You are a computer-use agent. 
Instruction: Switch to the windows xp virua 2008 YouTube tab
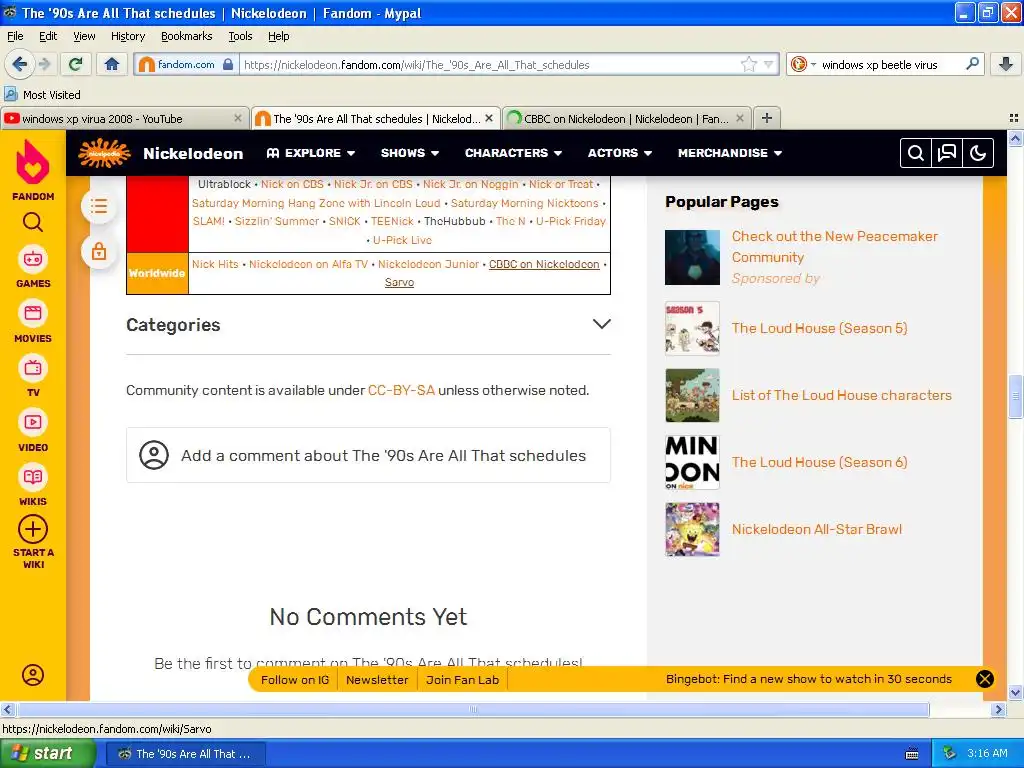124,118
